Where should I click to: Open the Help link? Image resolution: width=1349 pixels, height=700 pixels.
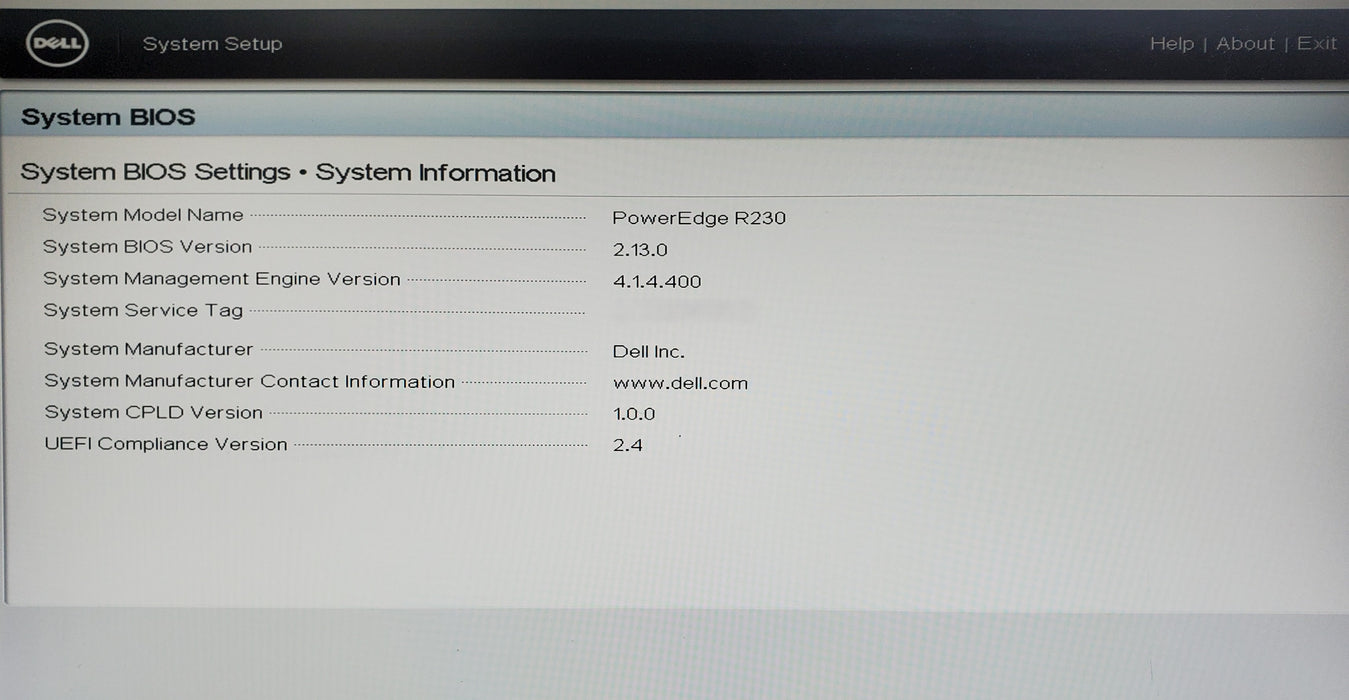(x=1171, y=44)
